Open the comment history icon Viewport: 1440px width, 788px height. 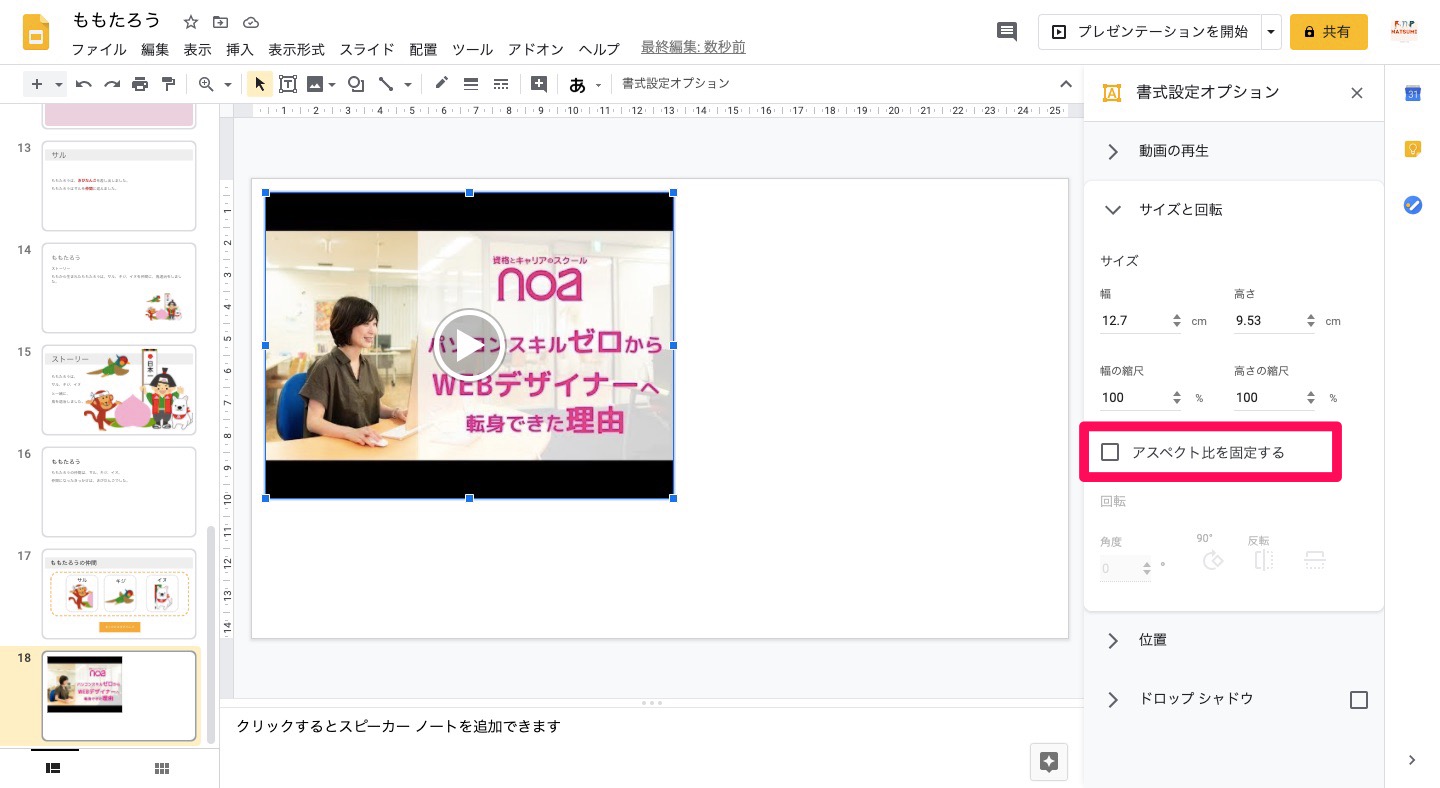coord(1007,32)
